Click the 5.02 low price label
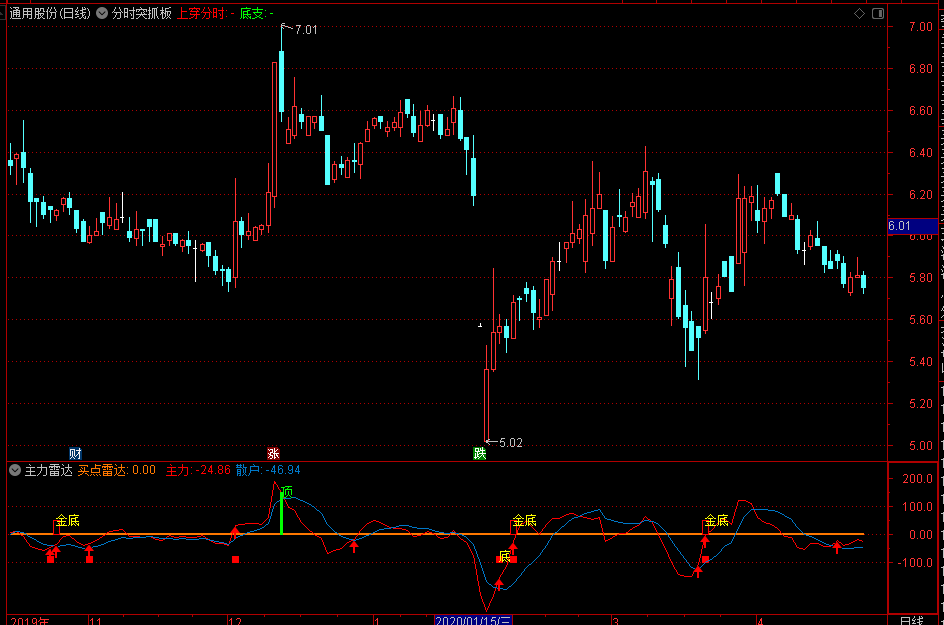This screenshot has height=625, width=944. (511, 443)
